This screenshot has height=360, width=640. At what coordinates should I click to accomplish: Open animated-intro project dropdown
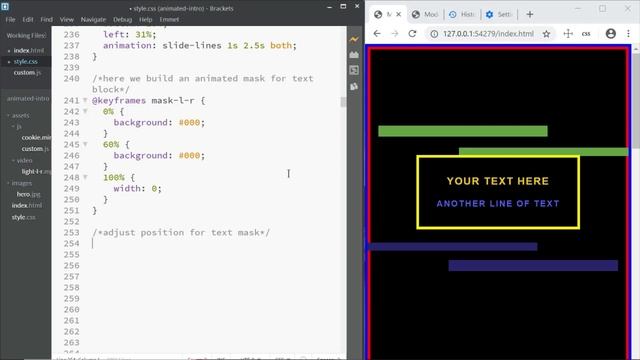[28, 98]
